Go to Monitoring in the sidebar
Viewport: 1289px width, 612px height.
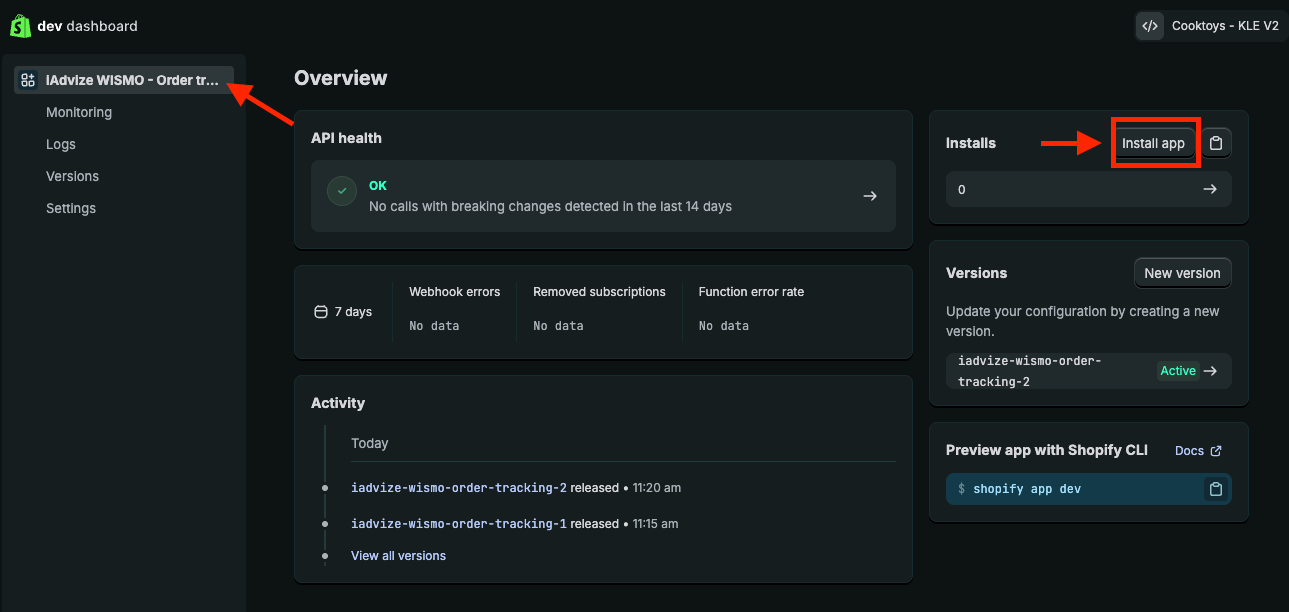(79, 112)
